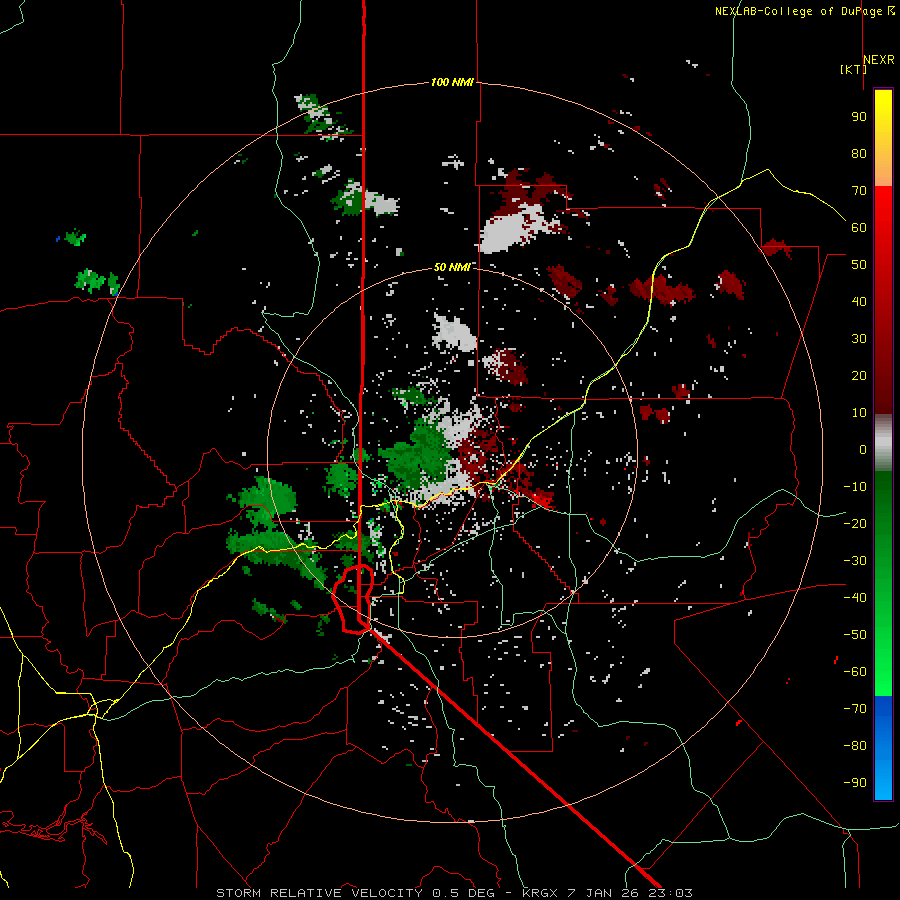
Task: Click the -40 value on the legend
Action: [855, 598]
